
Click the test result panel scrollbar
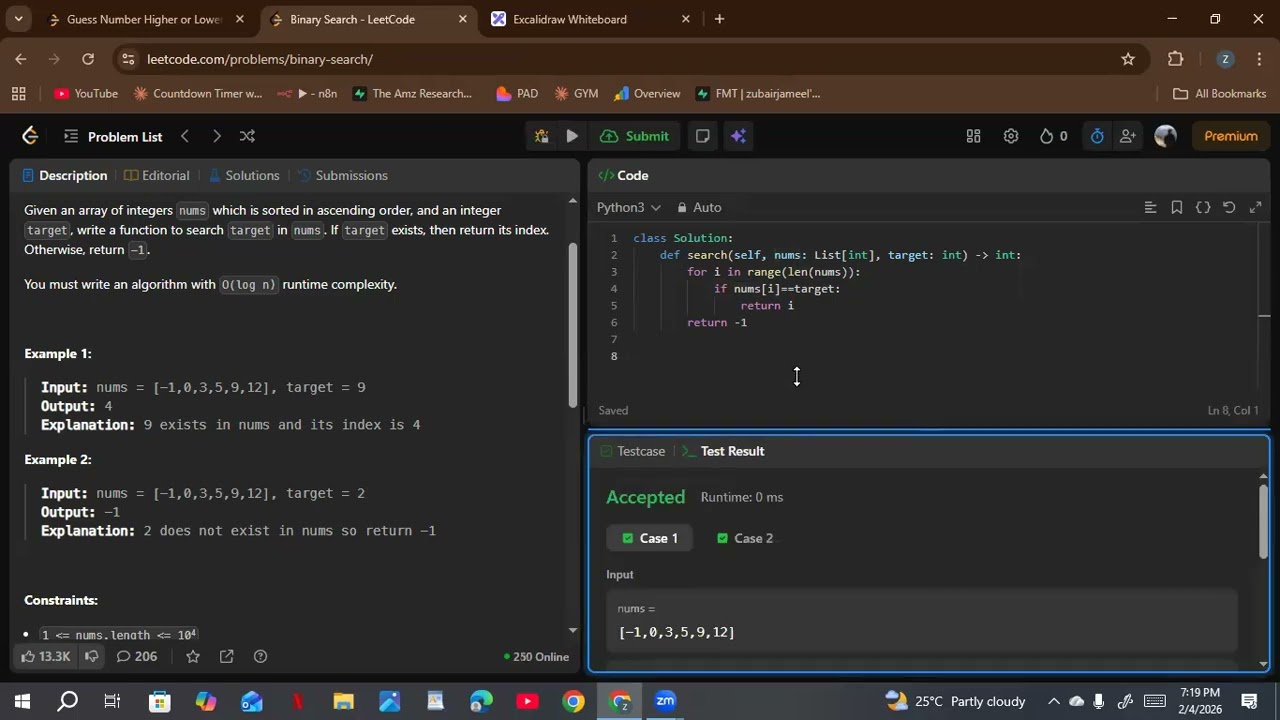[1263, 522]
